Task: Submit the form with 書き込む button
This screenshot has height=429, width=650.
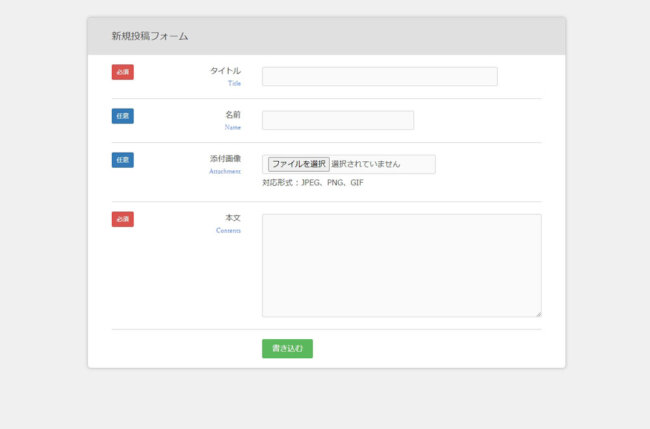Action: [287, 348]
